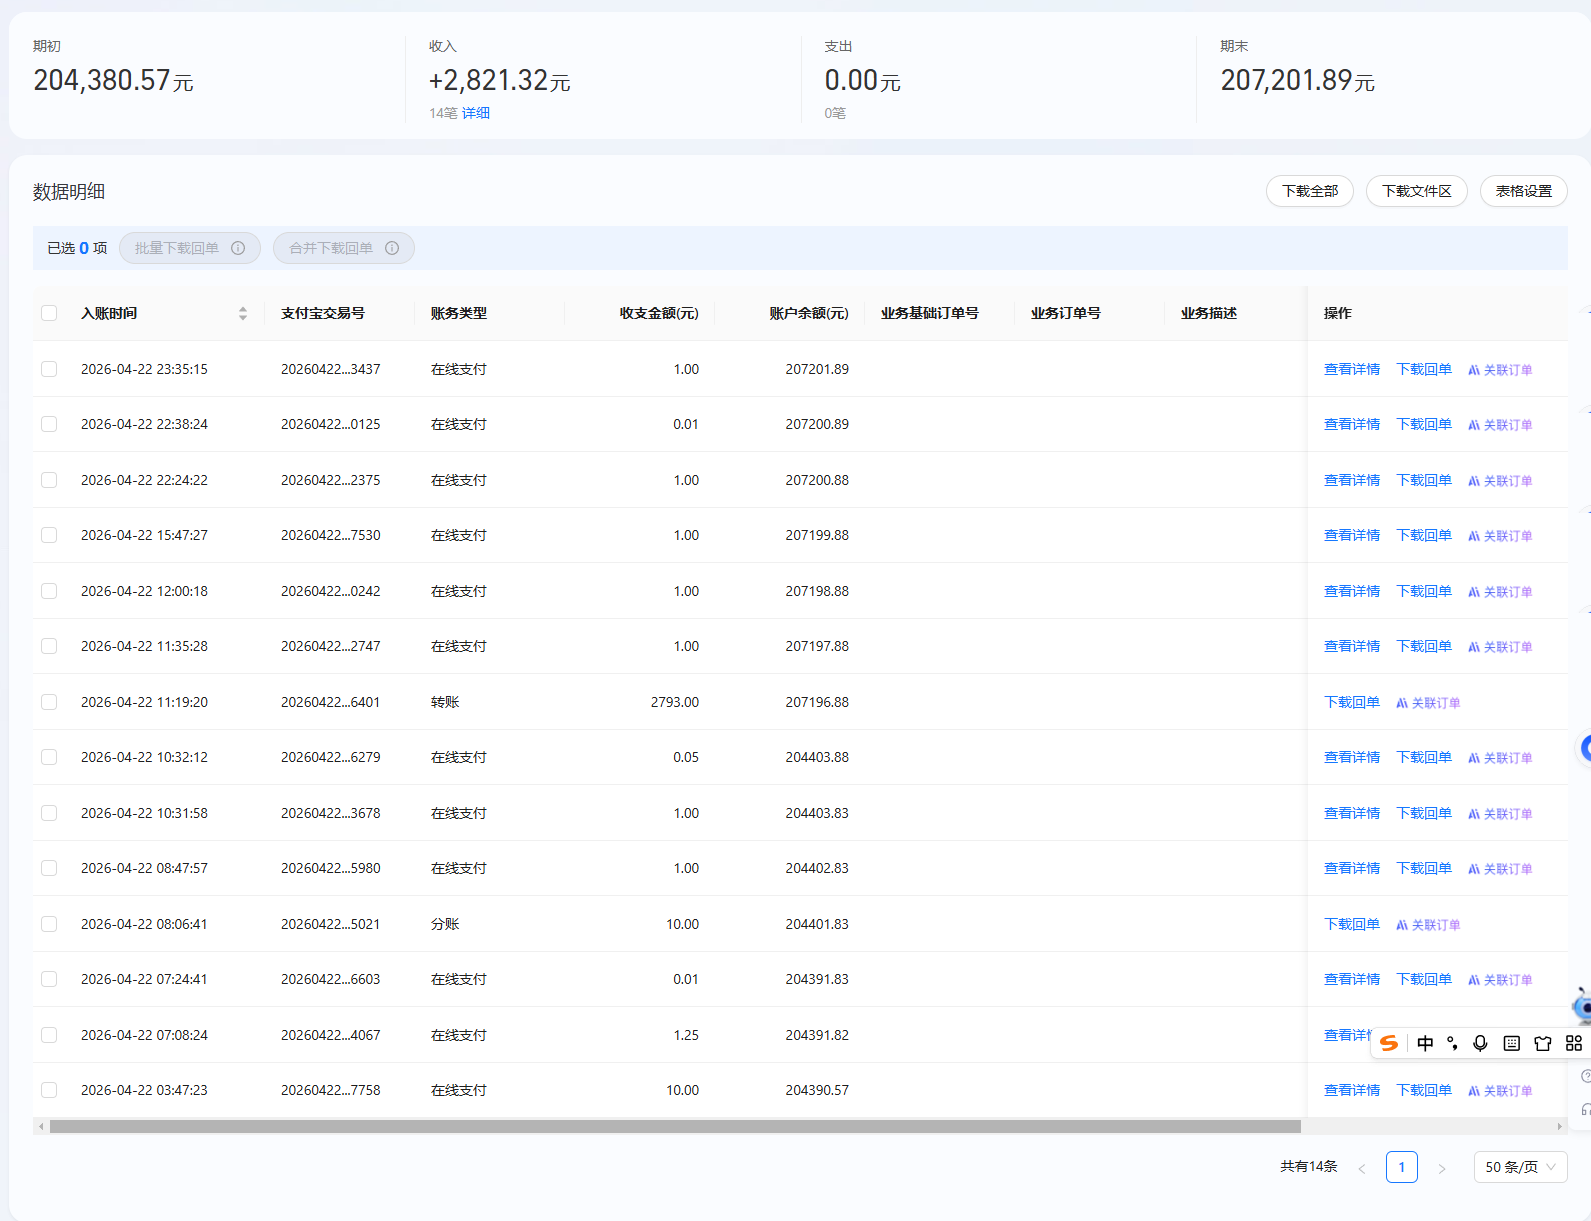Screen dimensions: 1591x1221
Task: Click the Sogou input method logo
Action: pos(1389,1043)
